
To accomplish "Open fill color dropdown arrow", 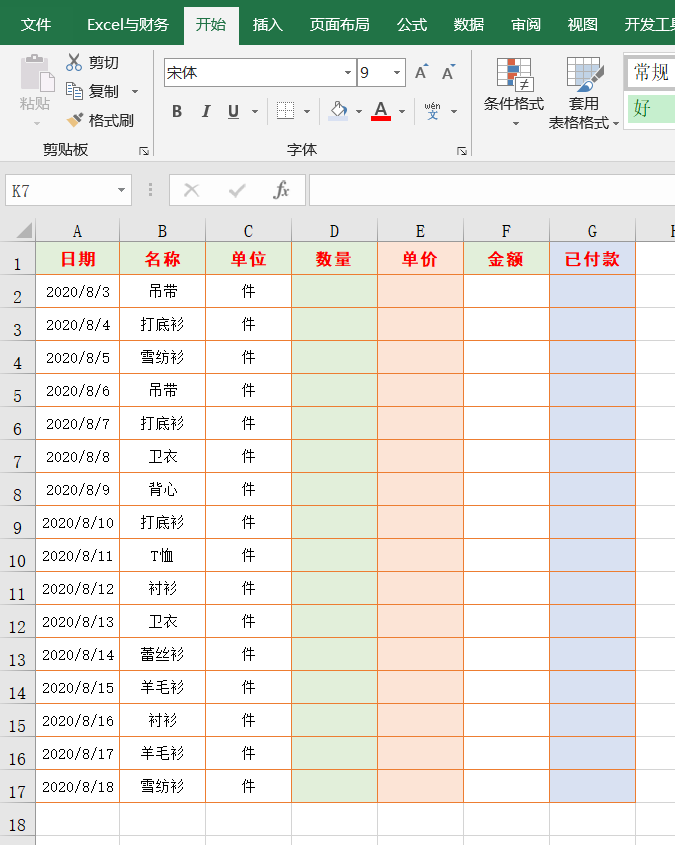I will pyautogui.click(x=359, y=112).
